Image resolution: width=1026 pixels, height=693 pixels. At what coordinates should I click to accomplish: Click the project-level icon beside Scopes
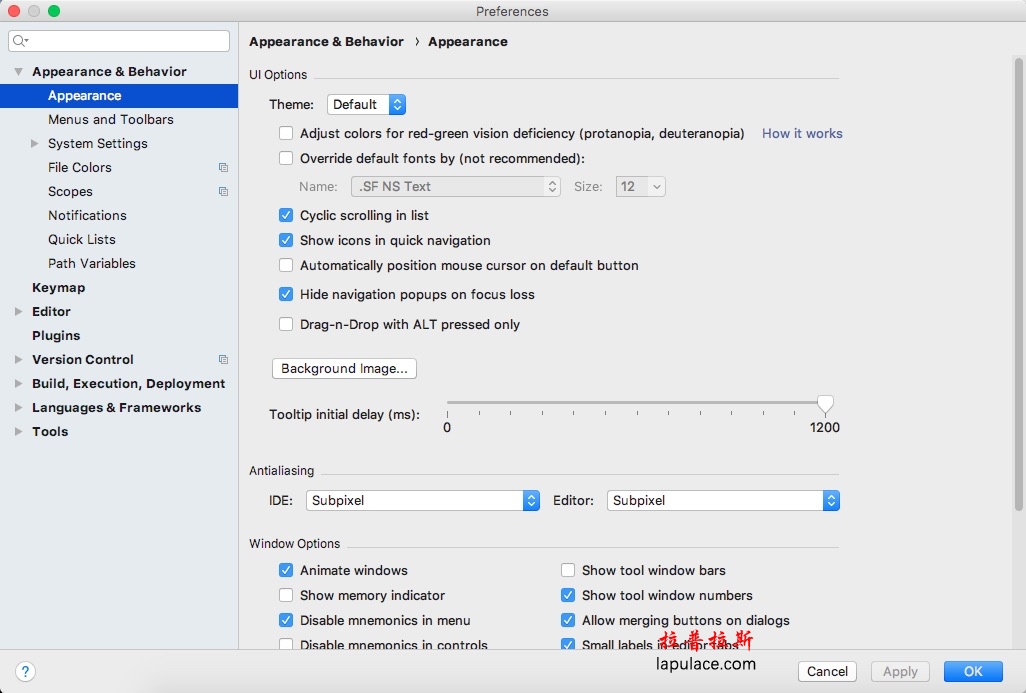pyautogui.click(x=223, y=192)
